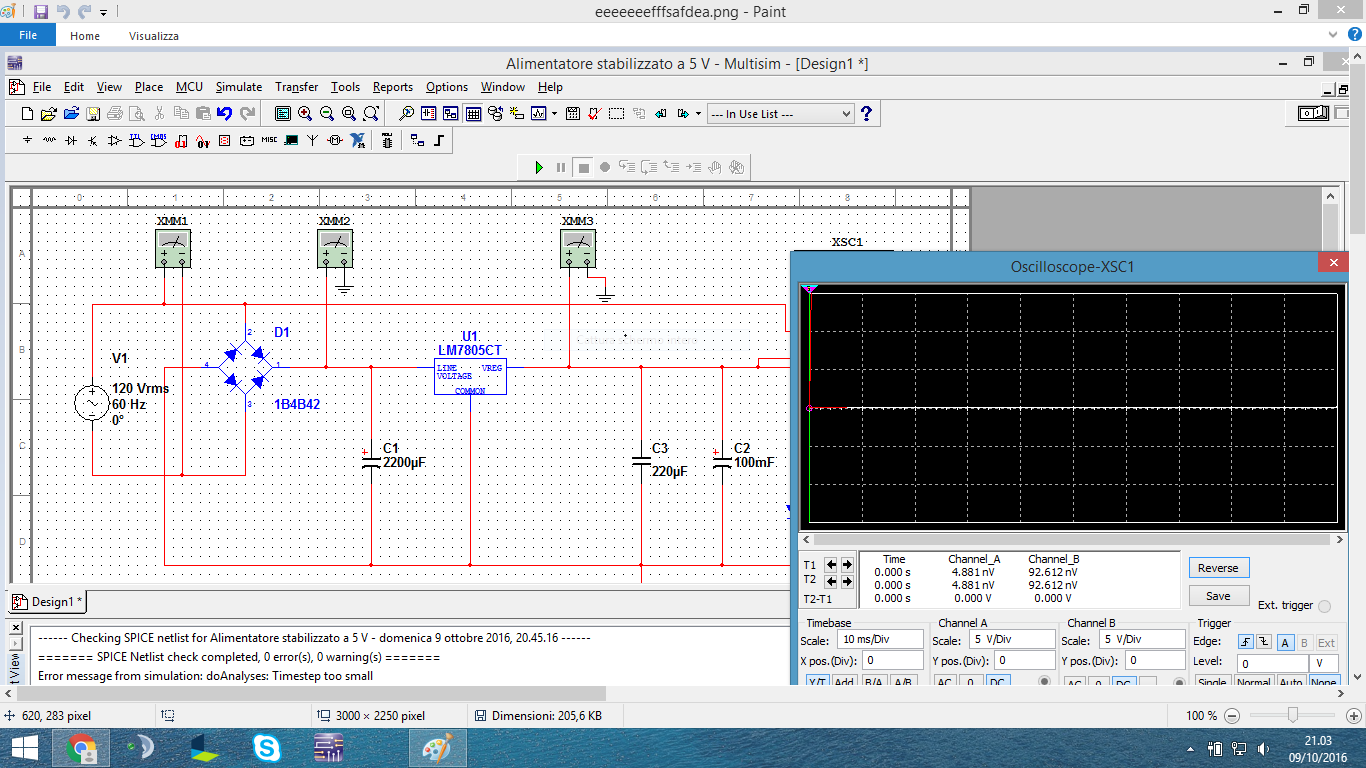Click the blue Undo arrow in Multisim toolbar

coord(225,114)
